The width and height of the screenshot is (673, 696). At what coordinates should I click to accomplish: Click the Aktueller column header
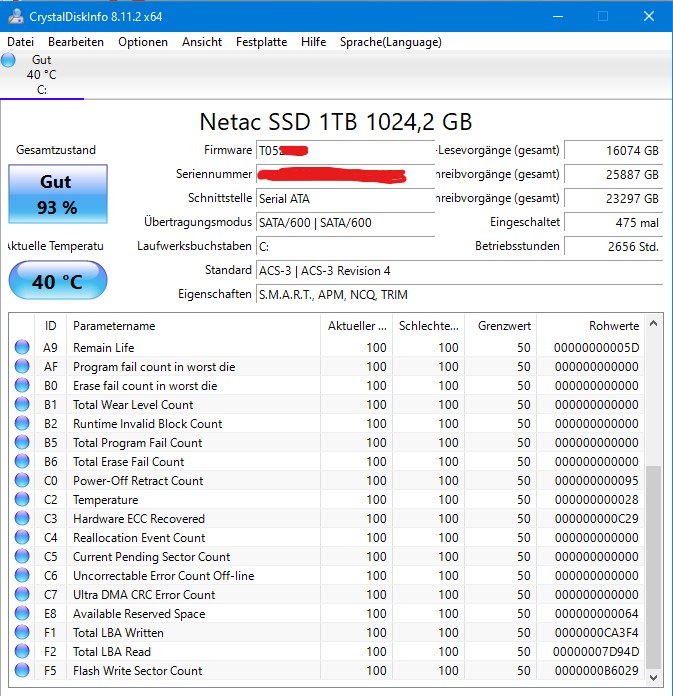pos(356,326)
